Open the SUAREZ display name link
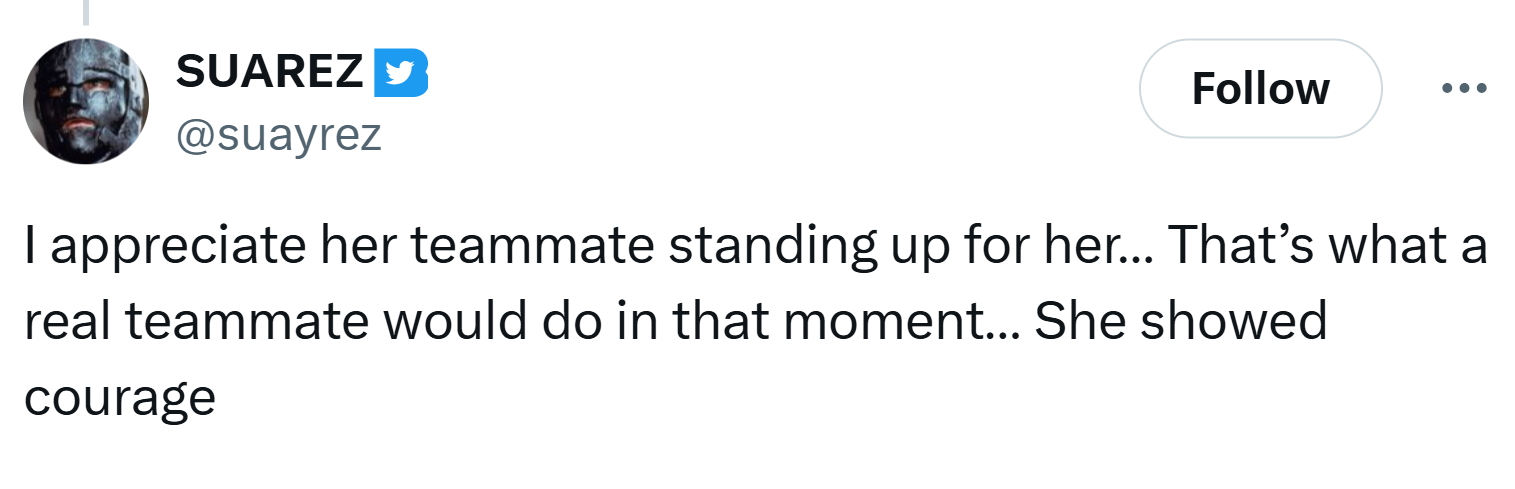The width and height of the screenshot is (1515, 489). pyautogui.click(x=269, y=72)
